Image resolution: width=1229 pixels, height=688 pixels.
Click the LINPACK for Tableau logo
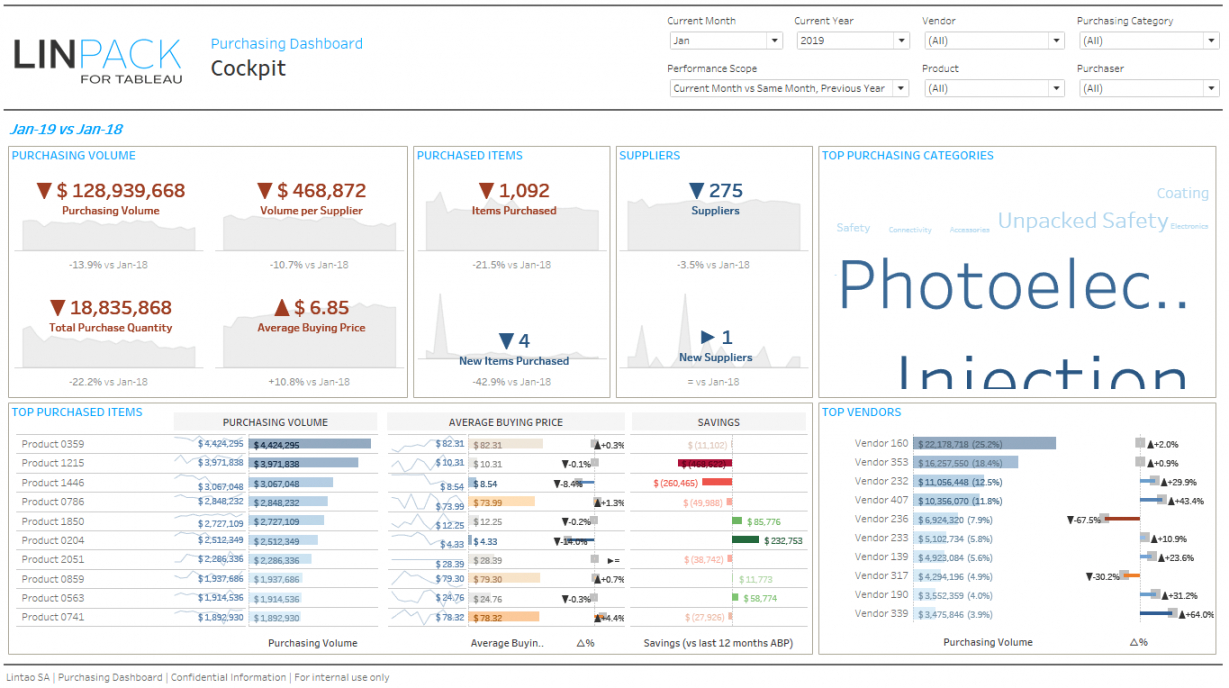(98, 60)
